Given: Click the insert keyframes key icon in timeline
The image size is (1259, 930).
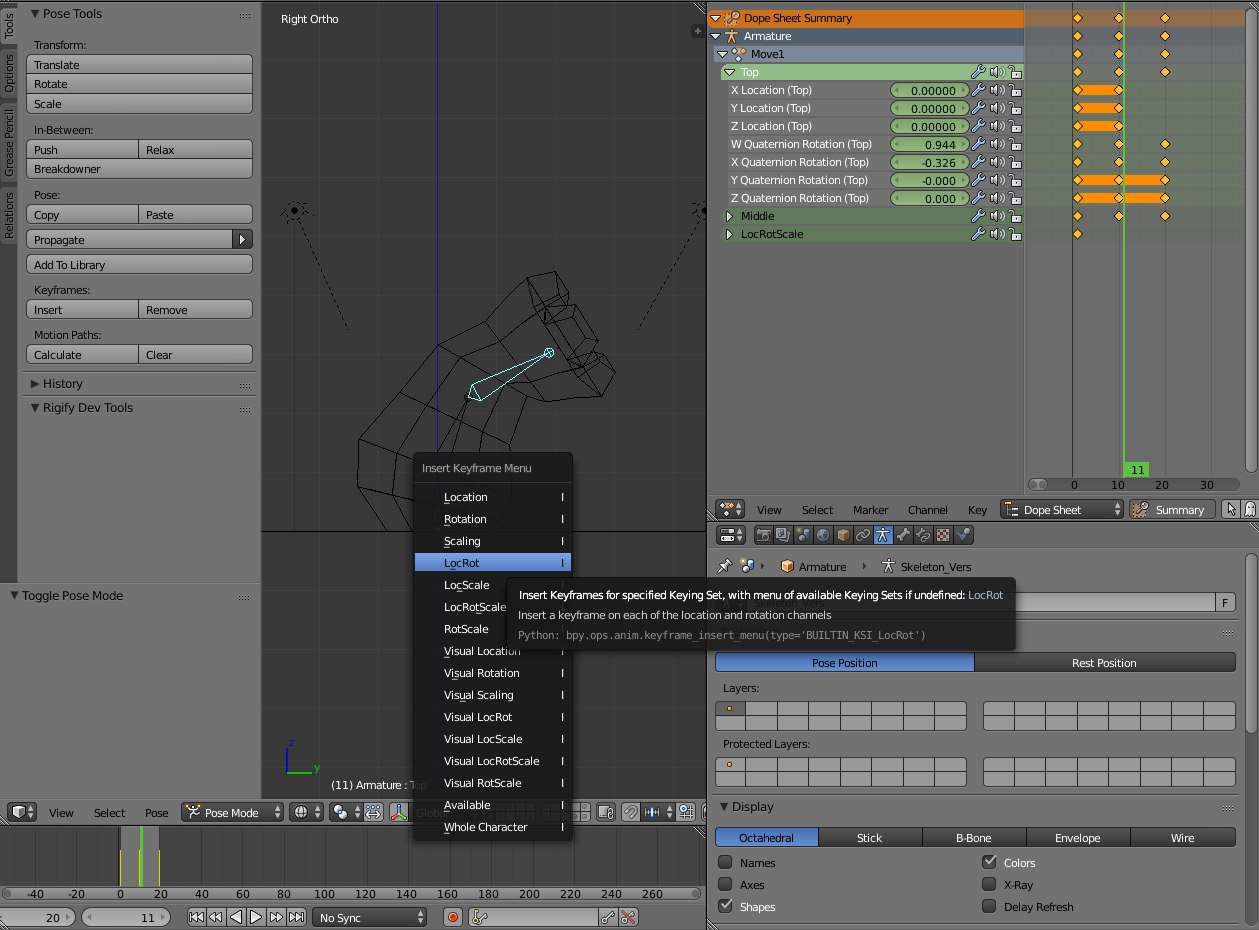Looking at the screenshot, I should (608, 917).
